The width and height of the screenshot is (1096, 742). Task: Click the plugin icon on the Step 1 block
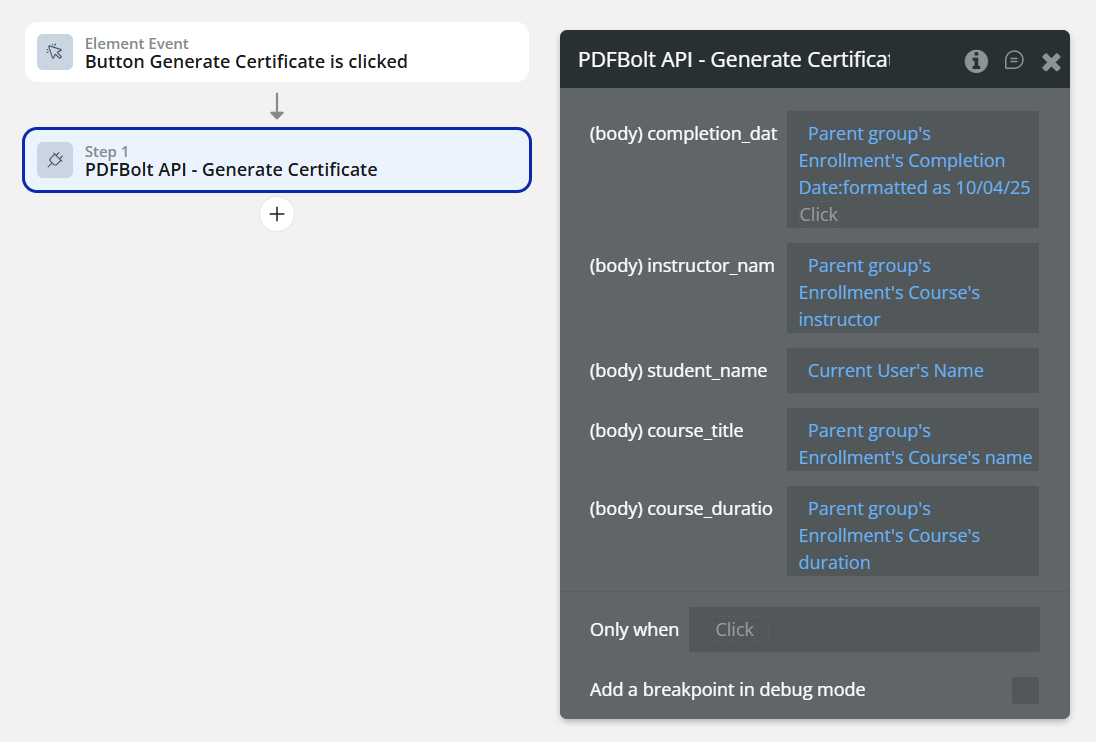click(x=55, y=160)
